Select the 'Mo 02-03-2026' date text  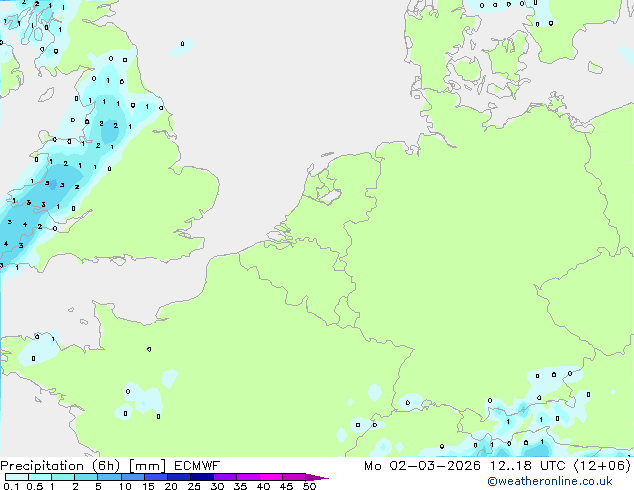click(x=422, y=466)
